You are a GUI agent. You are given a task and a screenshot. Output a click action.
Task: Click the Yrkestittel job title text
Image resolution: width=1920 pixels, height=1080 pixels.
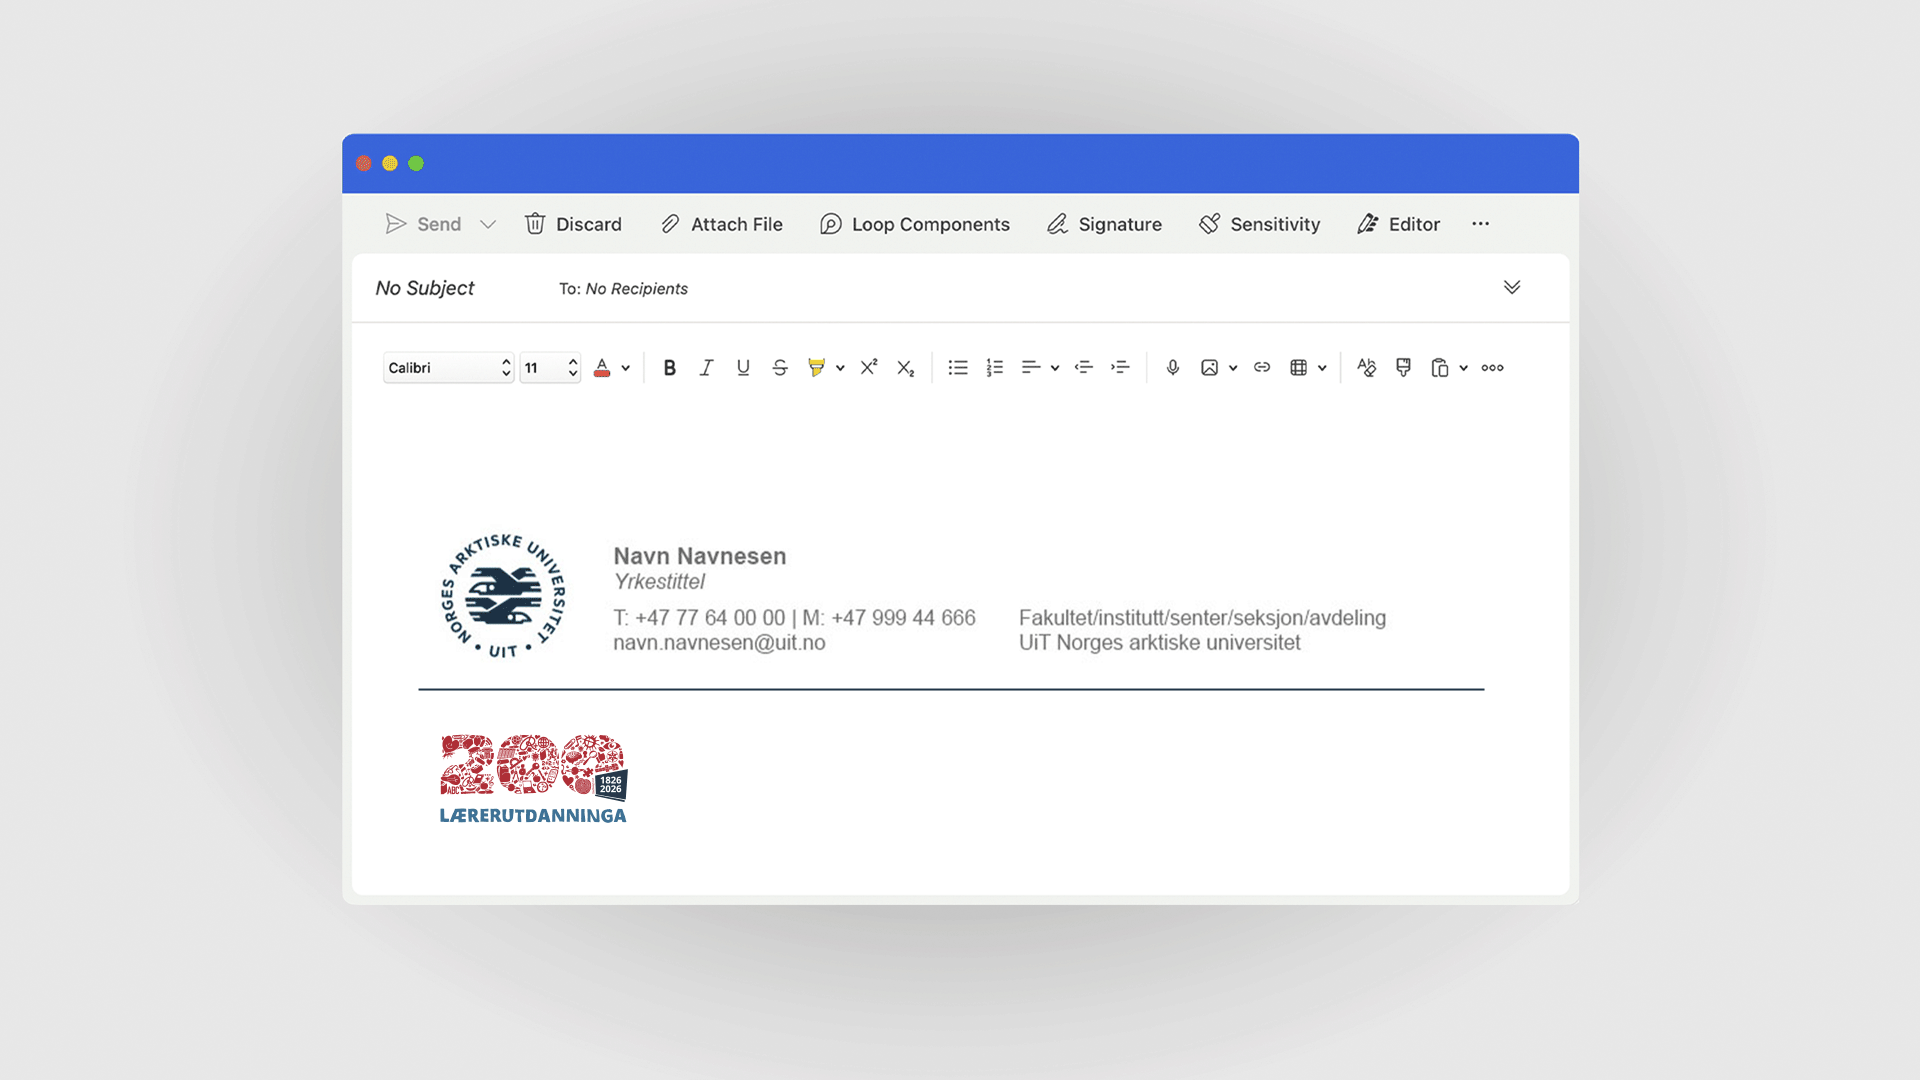click(659, 582)
